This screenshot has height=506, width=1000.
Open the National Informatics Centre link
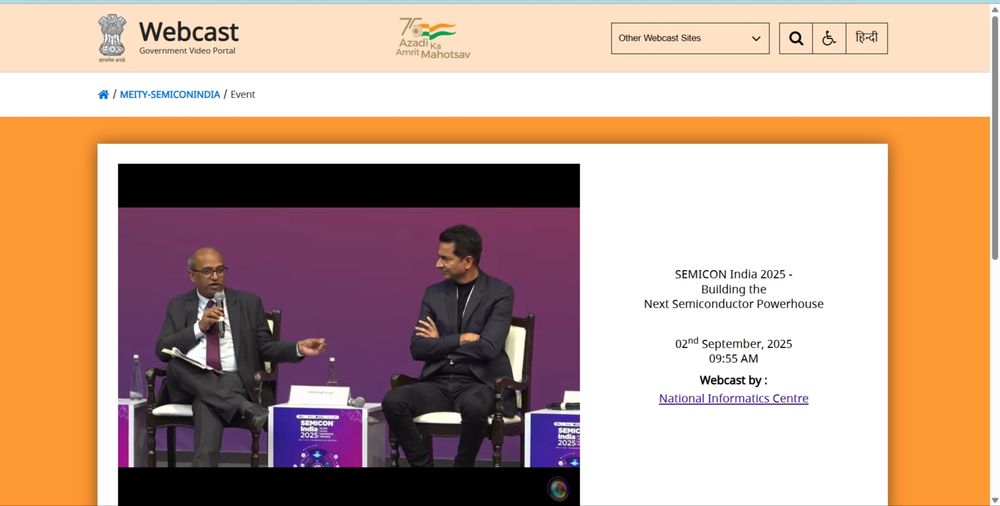coord(733,399)
